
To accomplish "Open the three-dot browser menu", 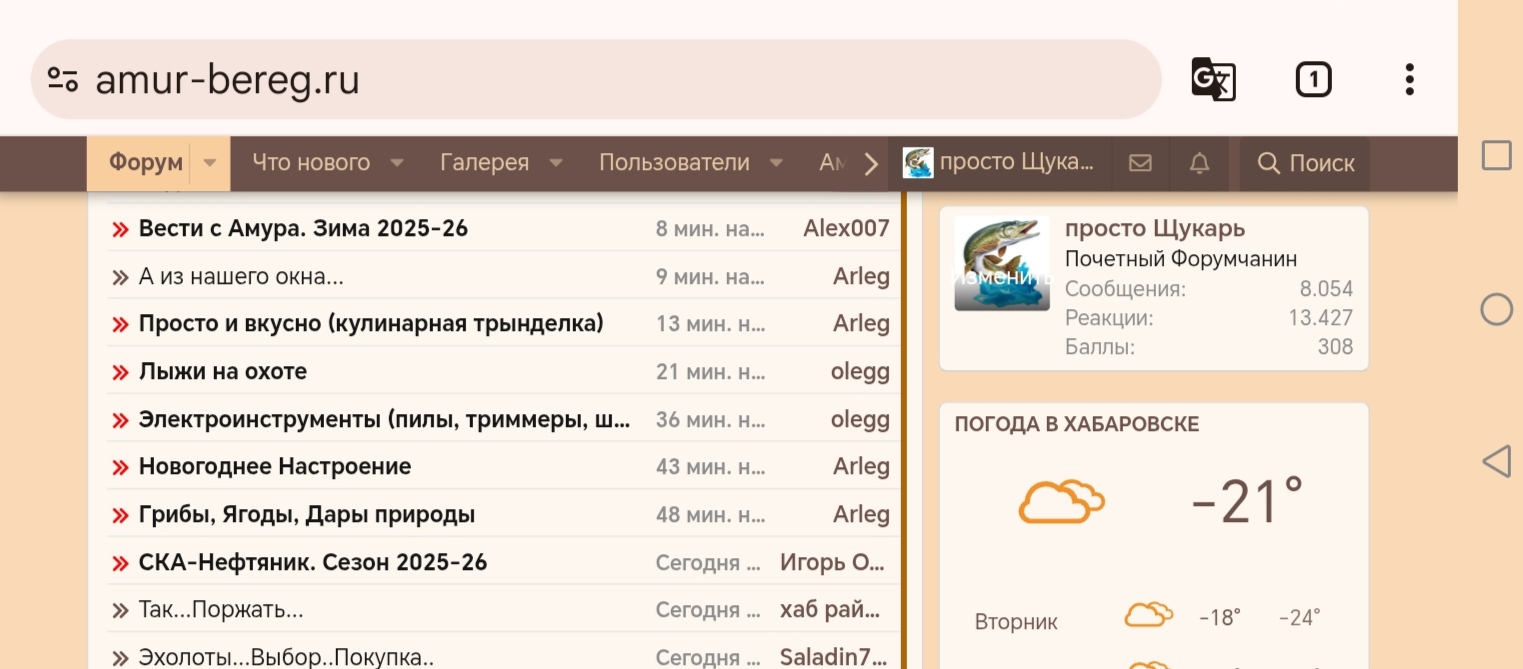I will coord(1408,79).
